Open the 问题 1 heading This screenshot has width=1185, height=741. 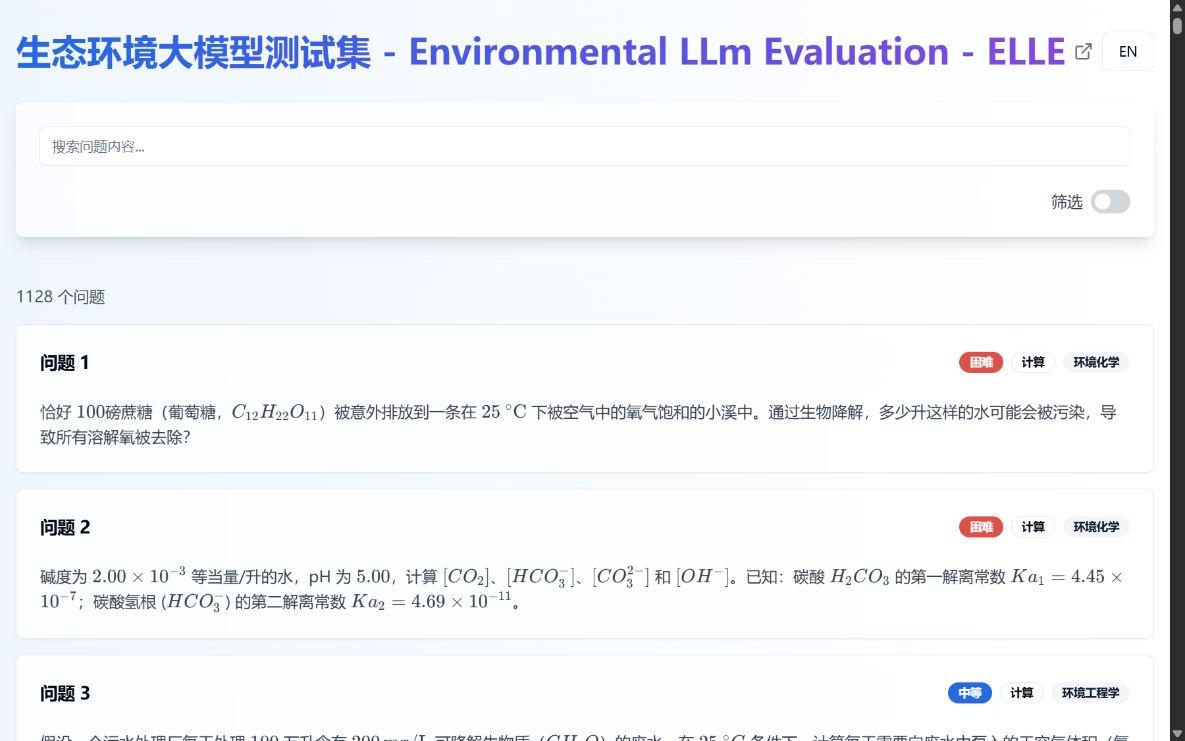pos(64,363)
